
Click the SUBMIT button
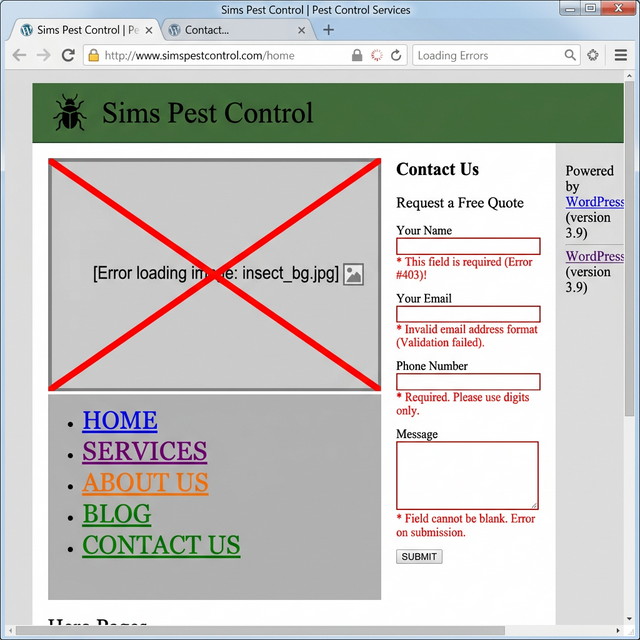tap(419, 556)
